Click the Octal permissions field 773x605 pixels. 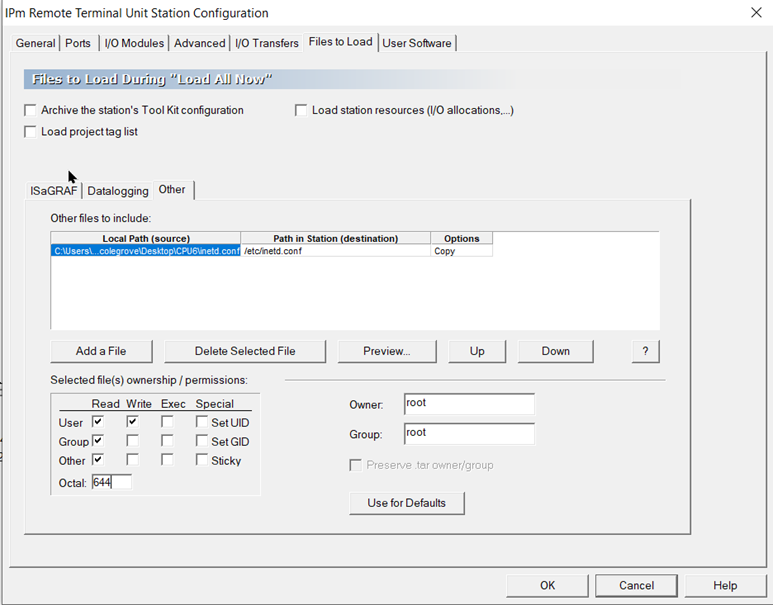(111, 482)
